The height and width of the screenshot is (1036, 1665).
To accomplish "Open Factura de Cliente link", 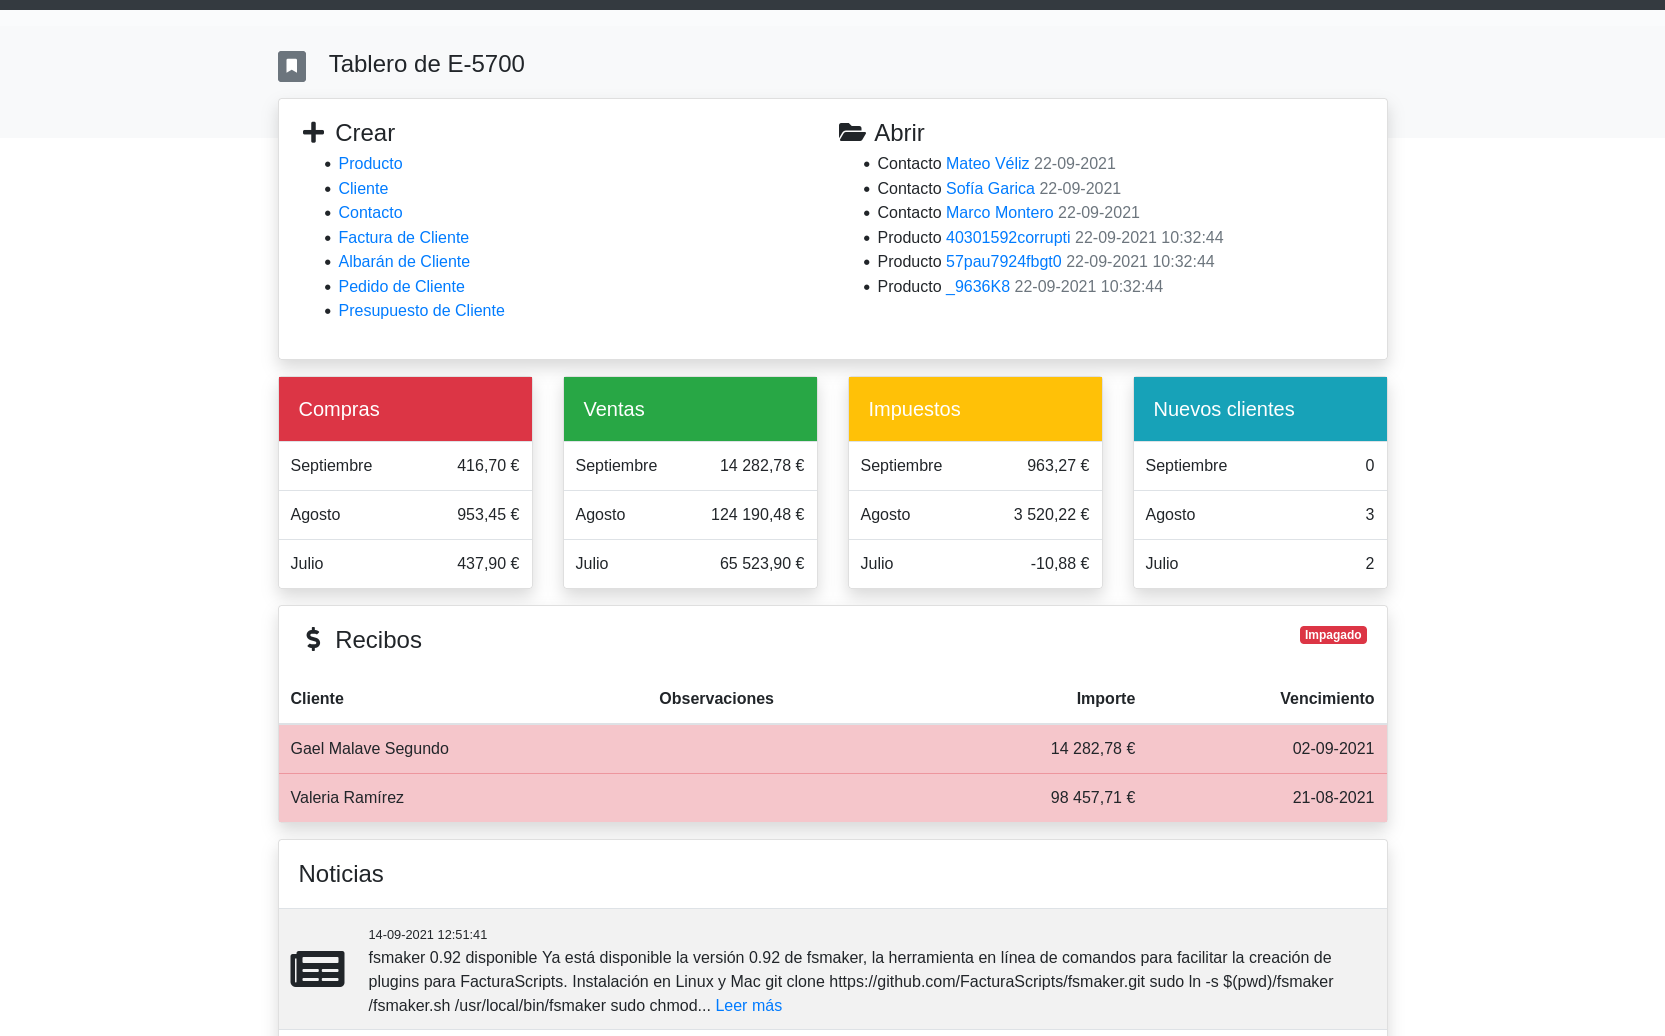I will pos(403,237).
